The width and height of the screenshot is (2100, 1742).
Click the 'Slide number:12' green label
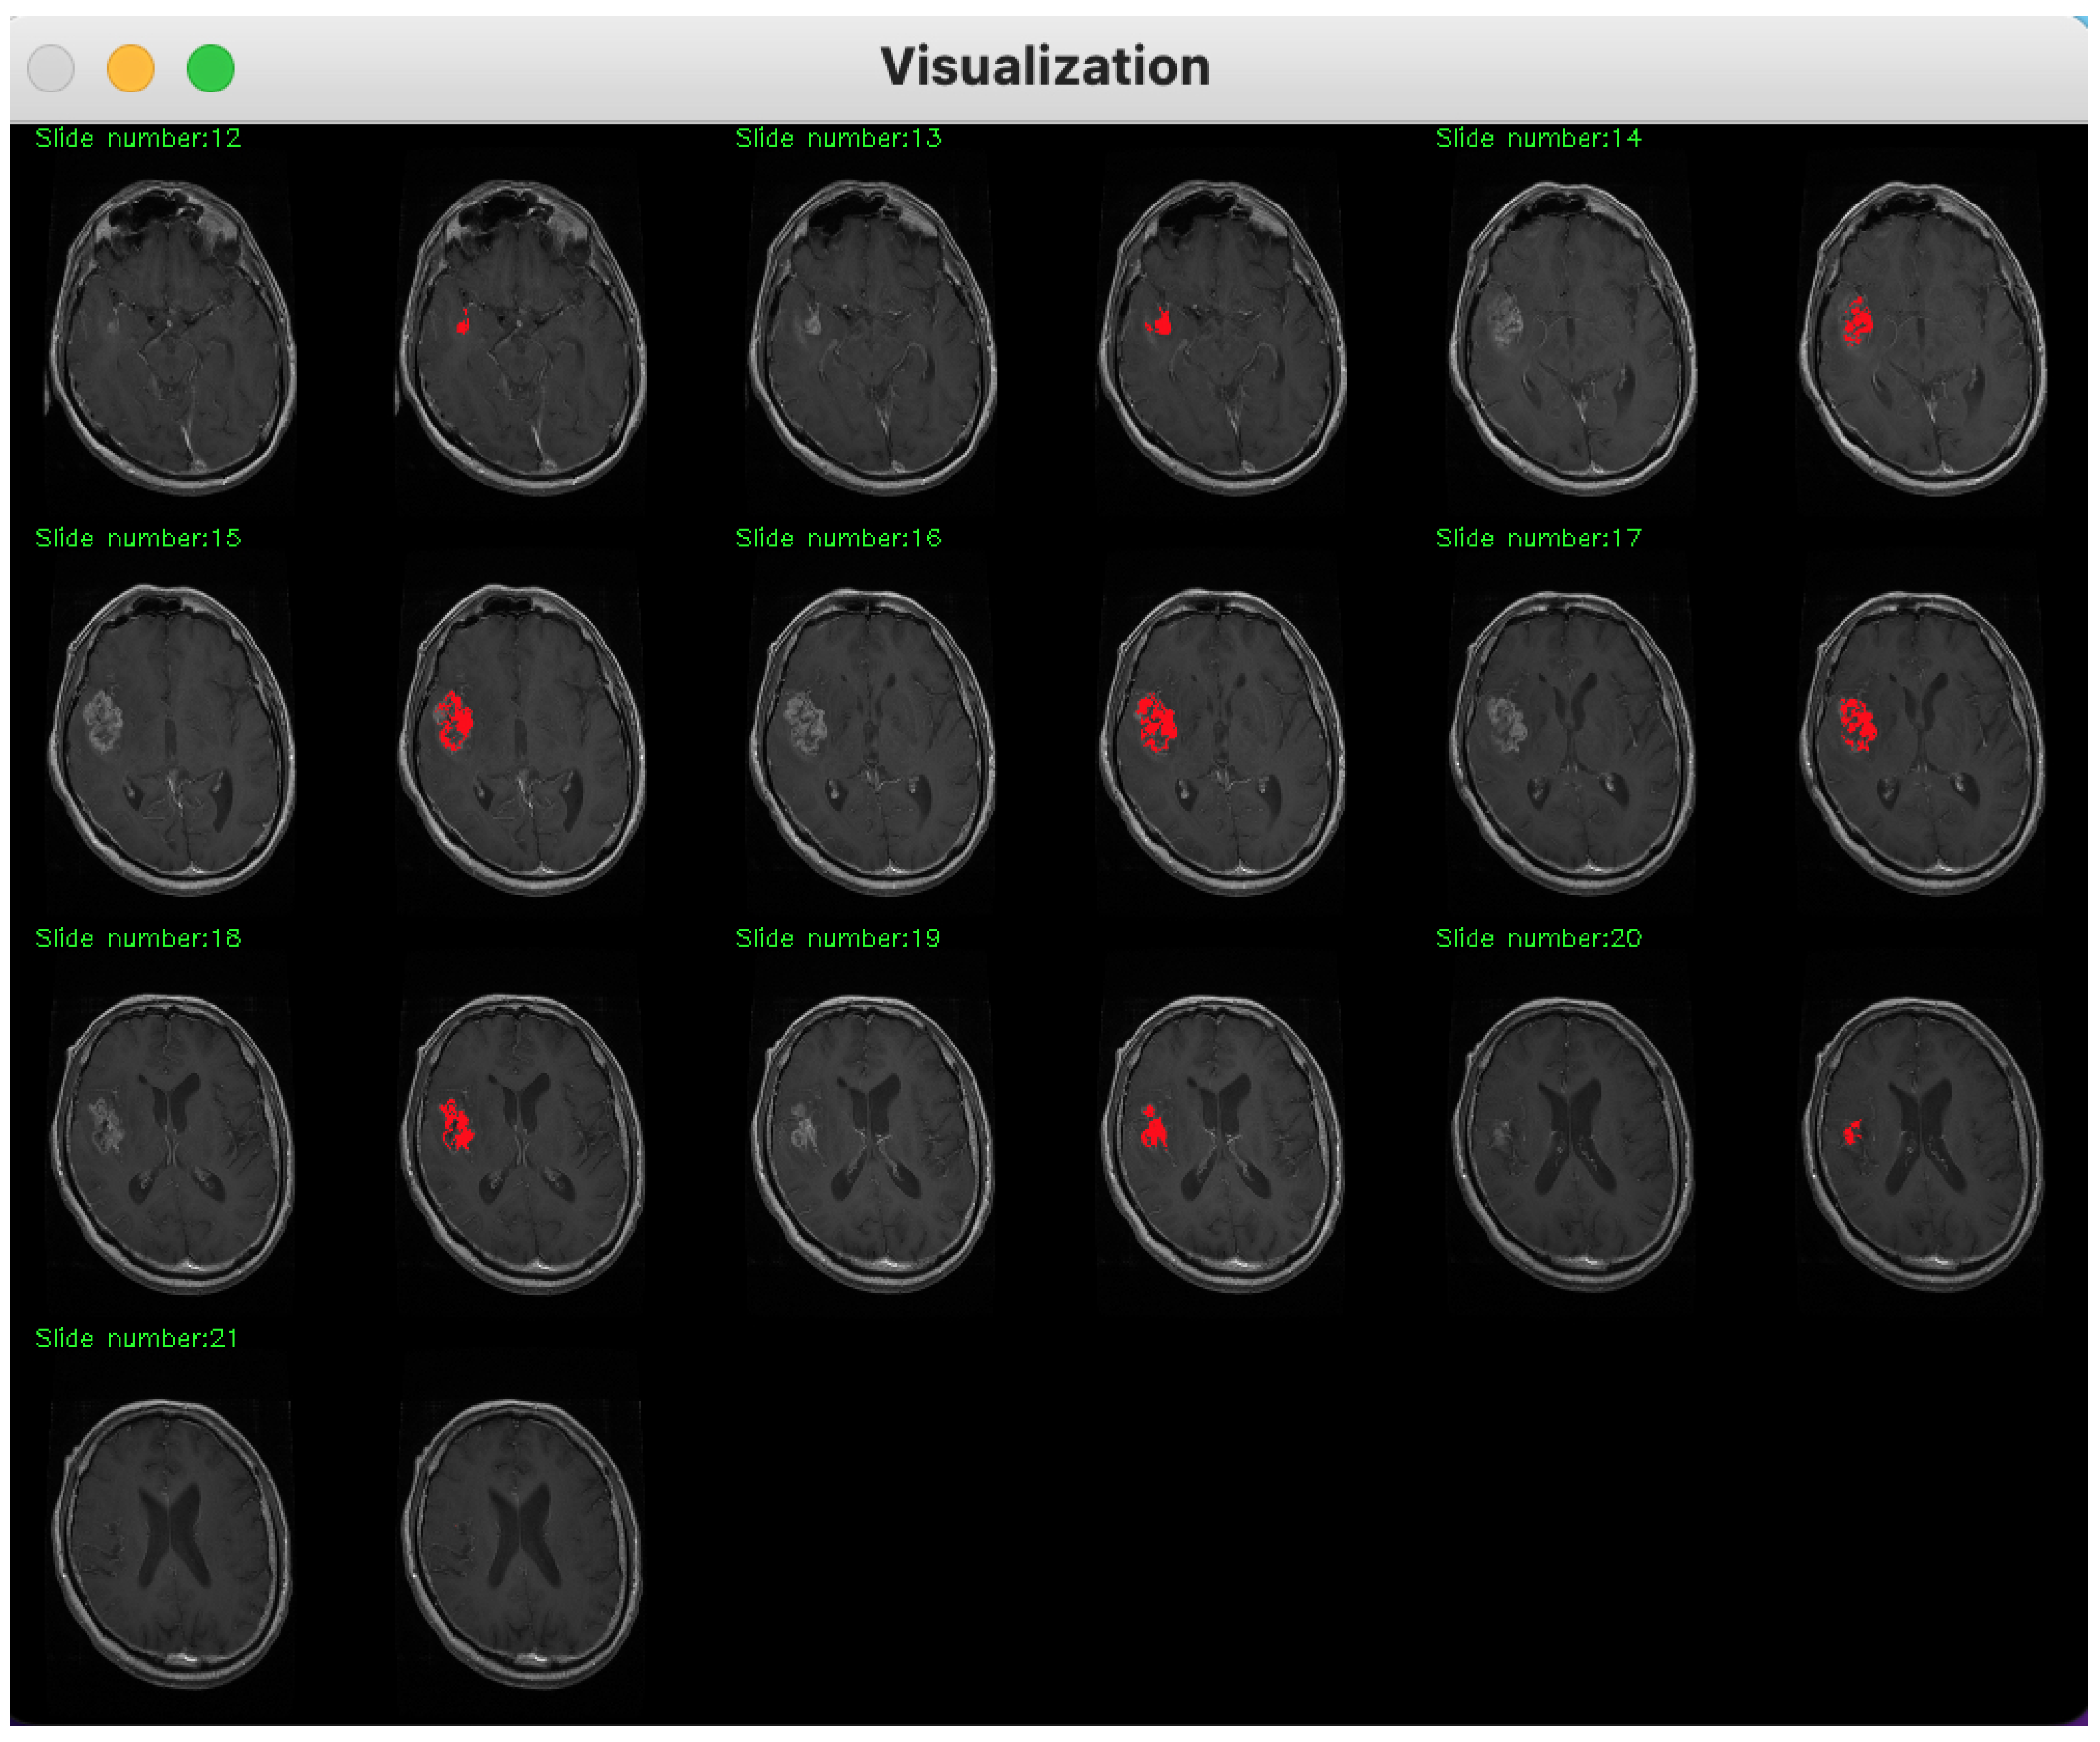click(138, 138)
